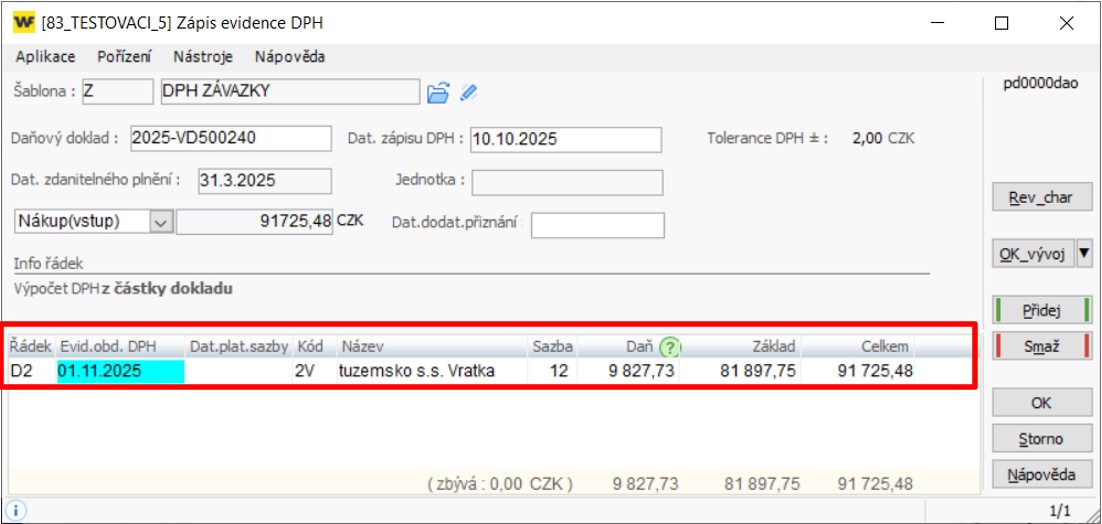The height and width of the screenshot is (524, 1102).
Task: Open the Nástroje menu
Action: coord(203,57)
